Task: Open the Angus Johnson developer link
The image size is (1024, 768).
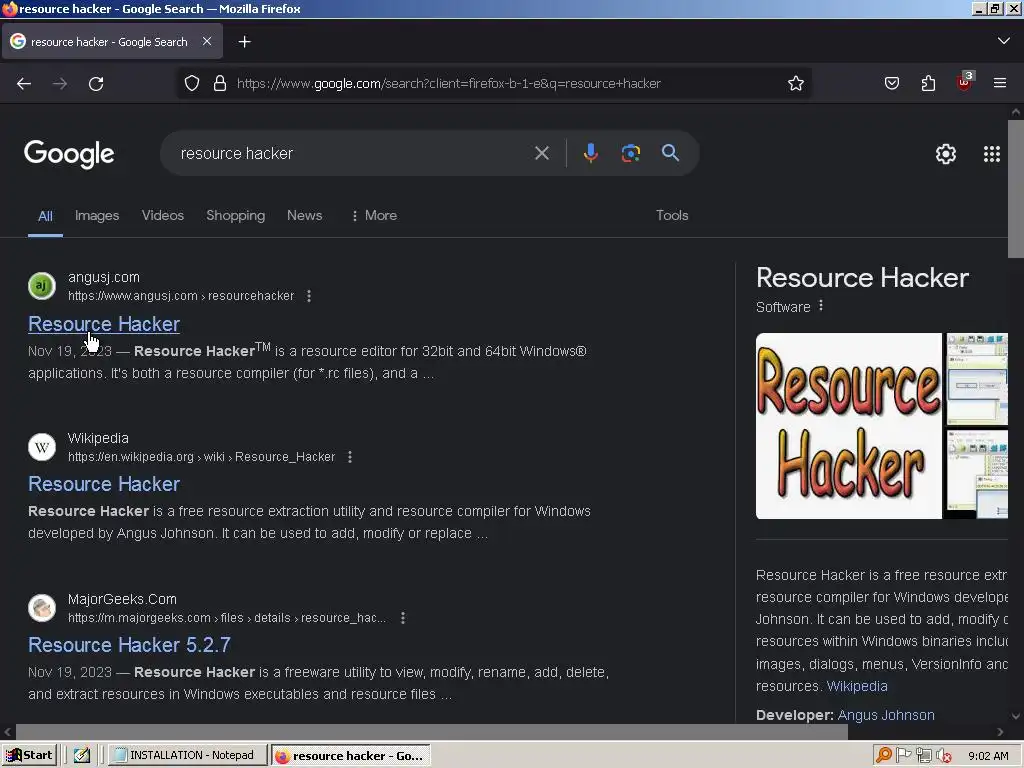Action: [886, 715]
